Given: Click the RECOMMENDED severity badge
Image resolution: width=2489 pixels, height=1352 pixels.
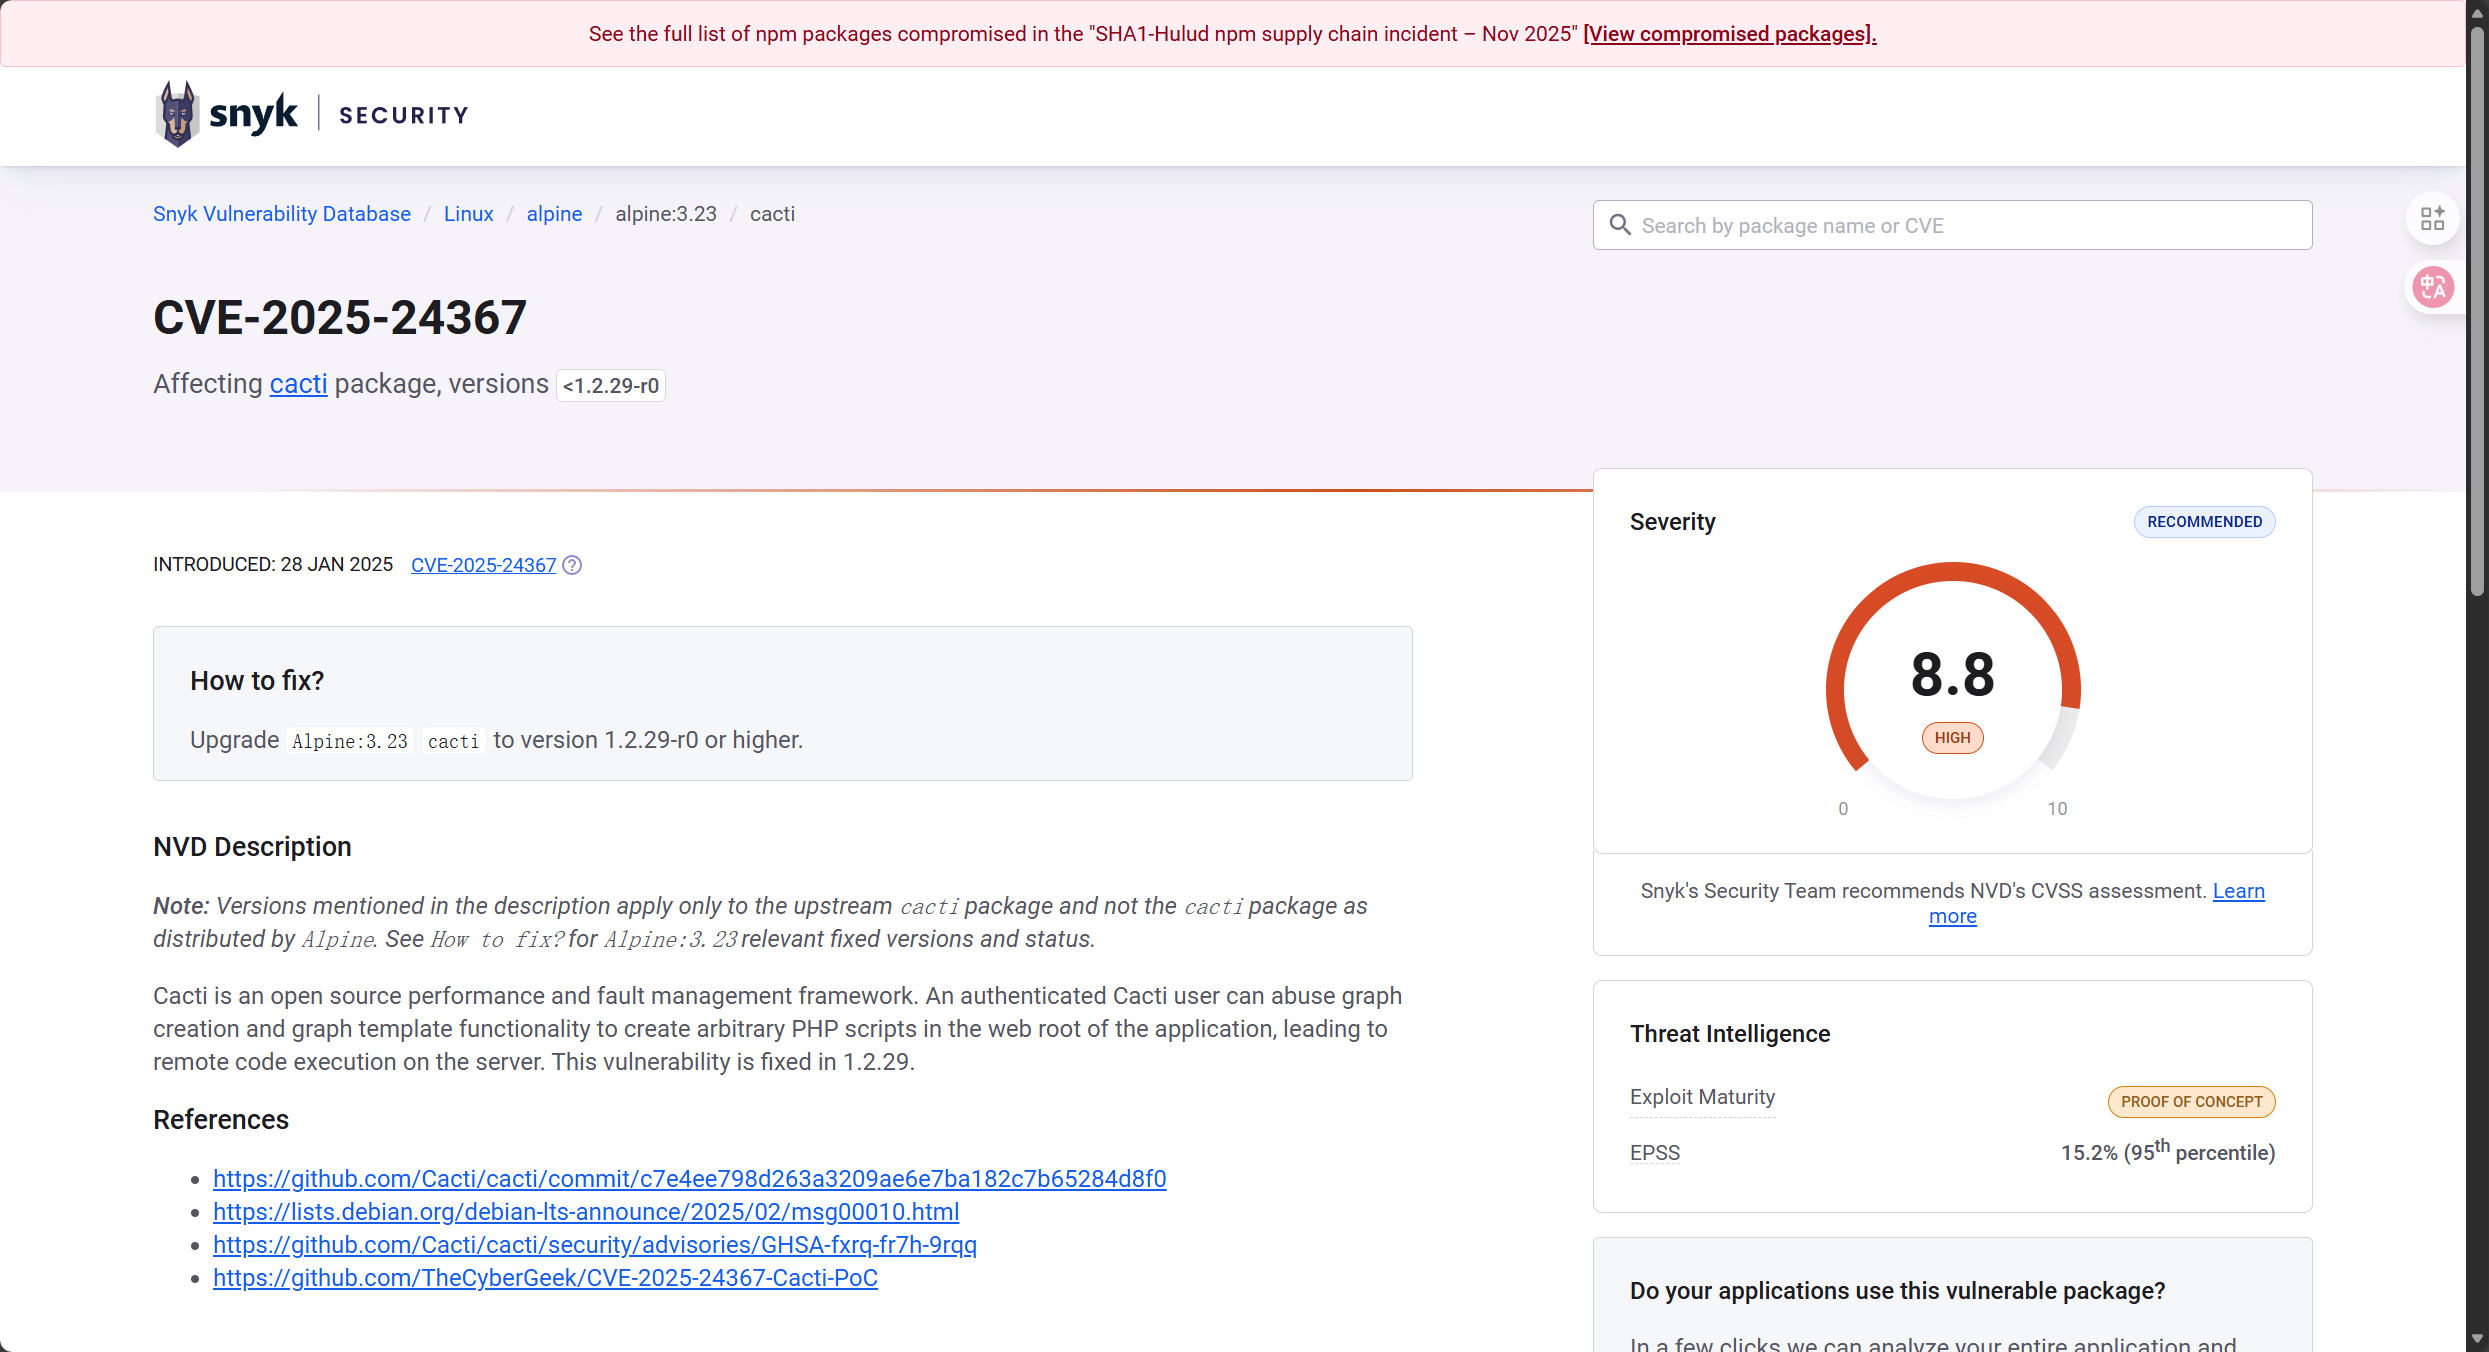Looking at the screenshot, I should (2204, 522).
